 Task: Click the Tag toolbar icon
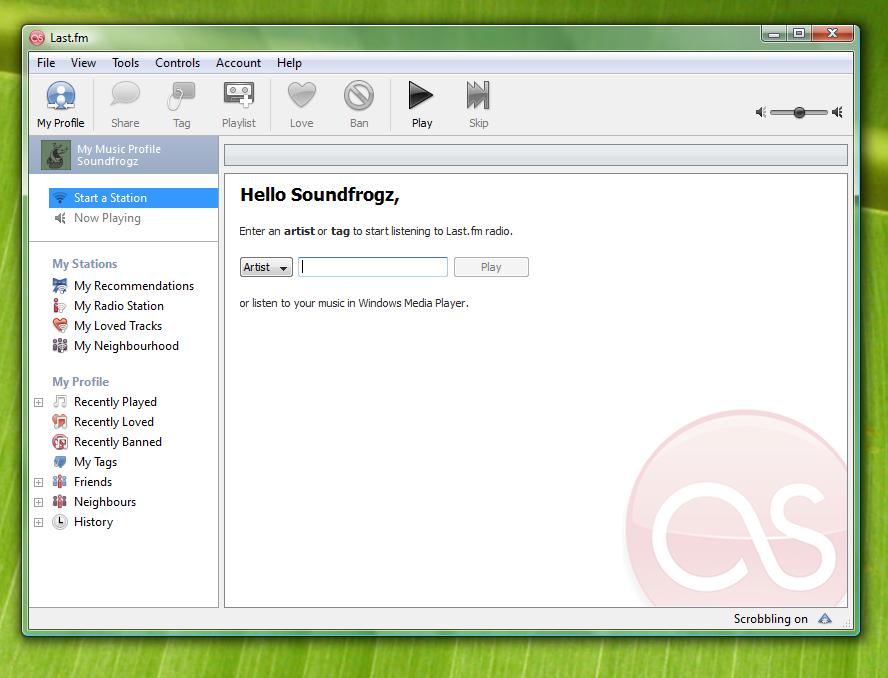[182, 96]
